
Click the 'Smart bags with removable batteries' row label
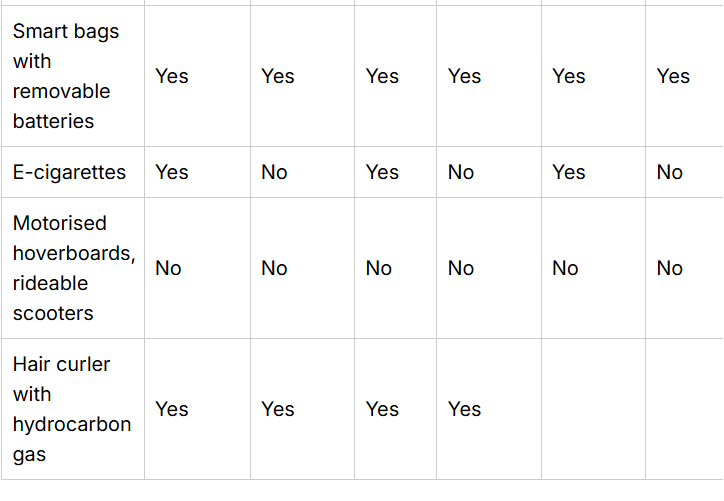(66, 76)
